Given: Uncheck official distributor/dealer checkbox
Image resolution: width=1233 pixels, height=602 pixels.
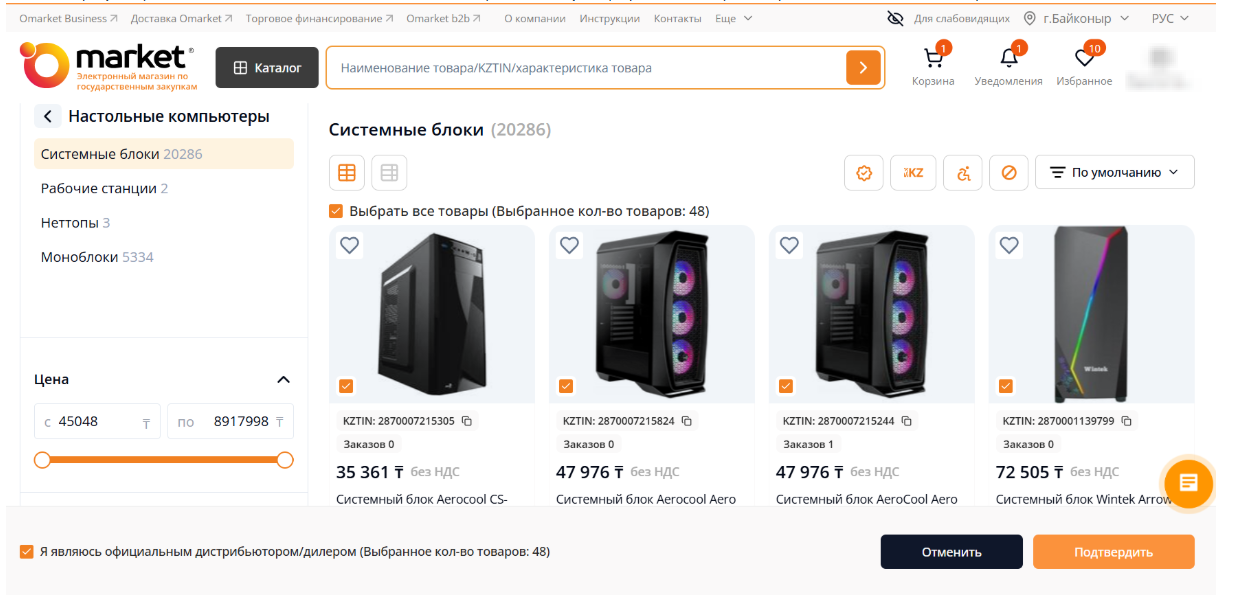Looking at the screenshot, I should (x=27, y=552).
